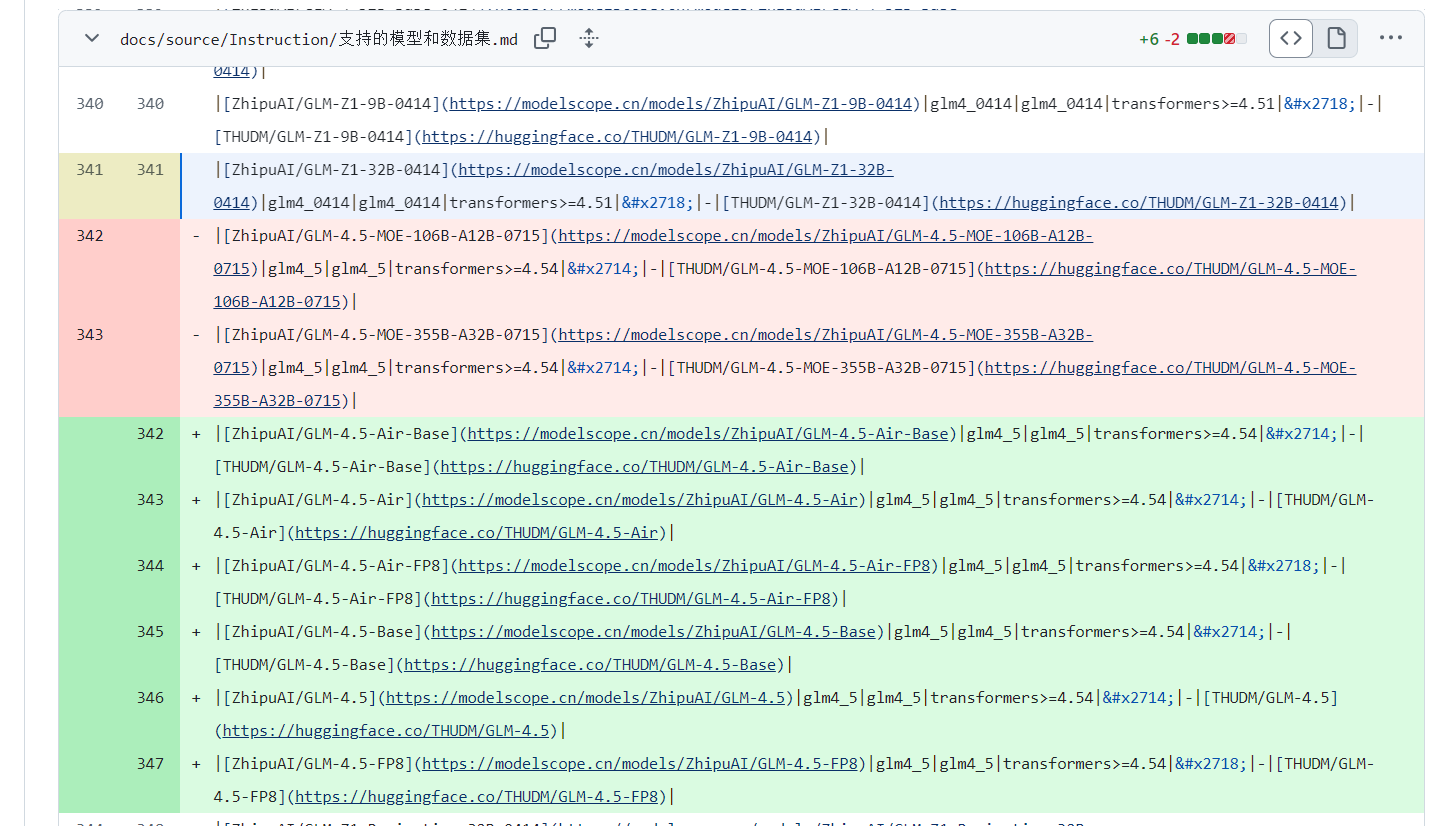The width and height of the screenshot is (1441, 826).
Task: Select deleted line number 342
Action: [x=90, y=236]
